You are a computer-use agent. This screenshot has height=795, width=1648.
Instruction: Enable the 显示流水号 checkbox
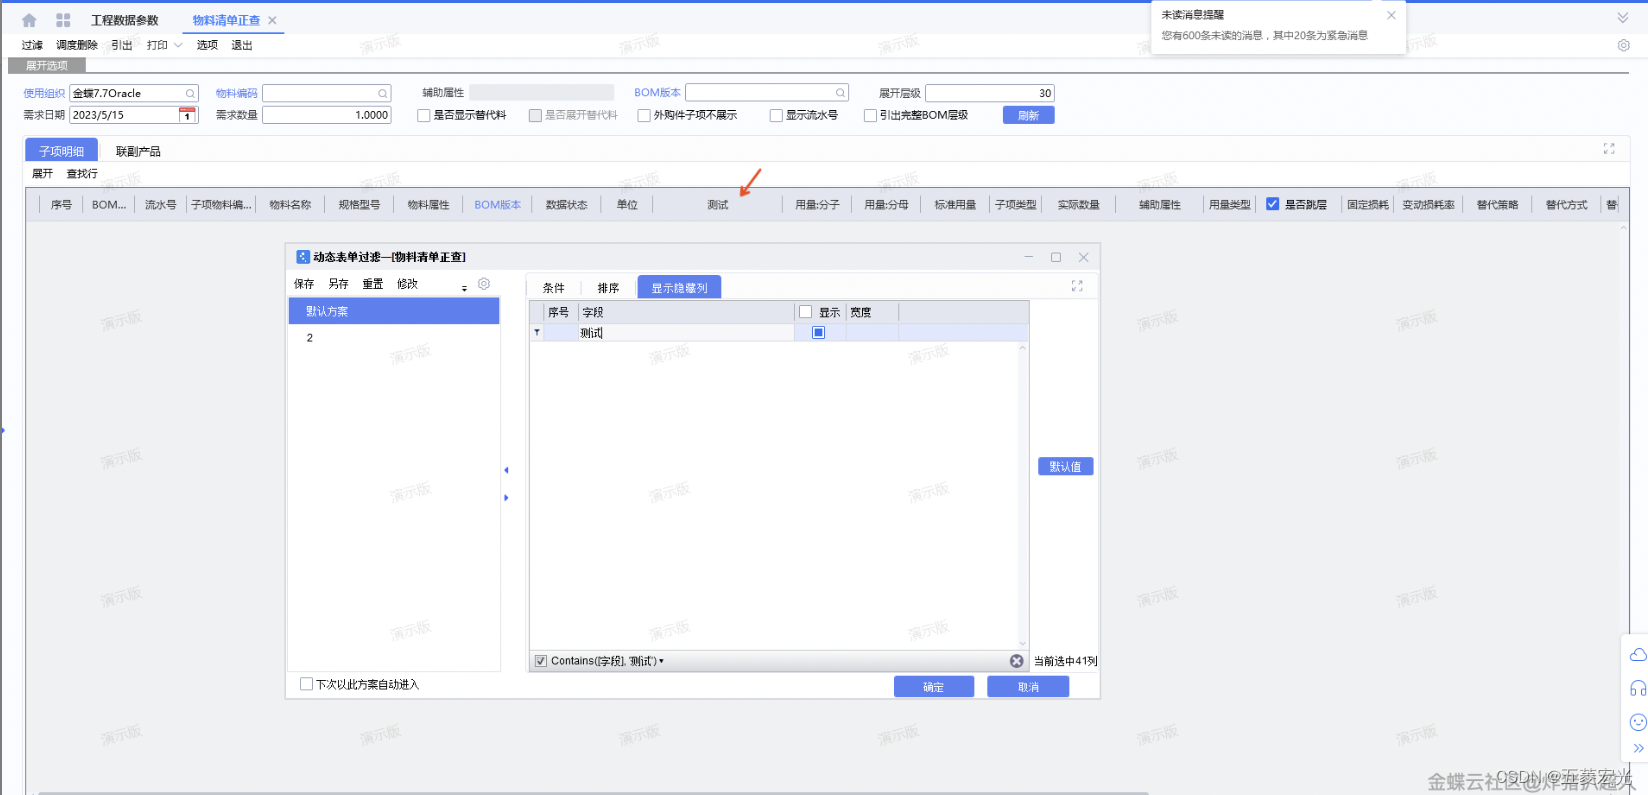coord(776,116)
